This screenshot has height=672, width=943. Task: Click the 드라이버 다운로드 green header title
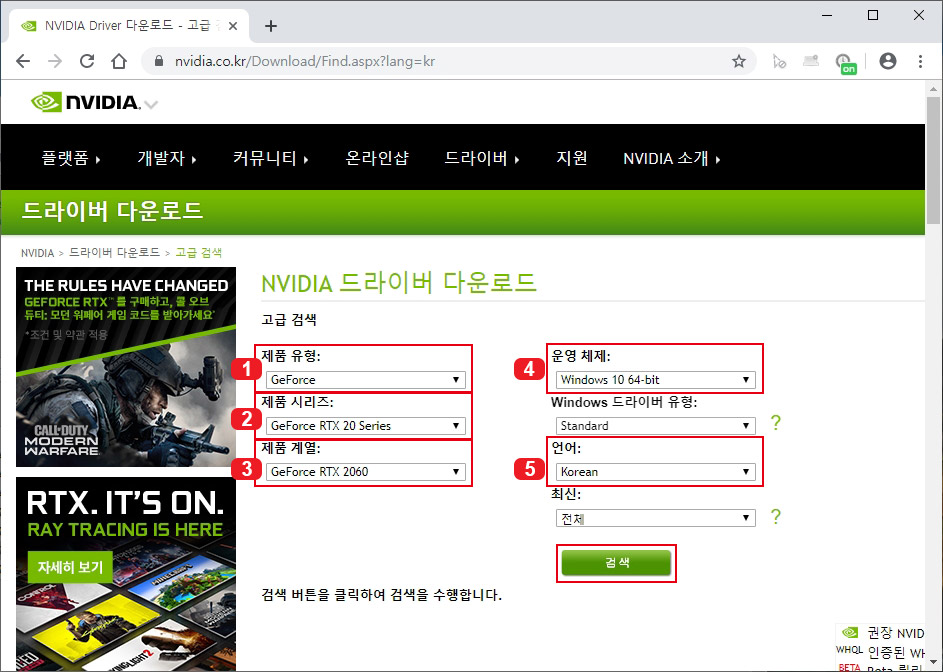pos(112,211)
